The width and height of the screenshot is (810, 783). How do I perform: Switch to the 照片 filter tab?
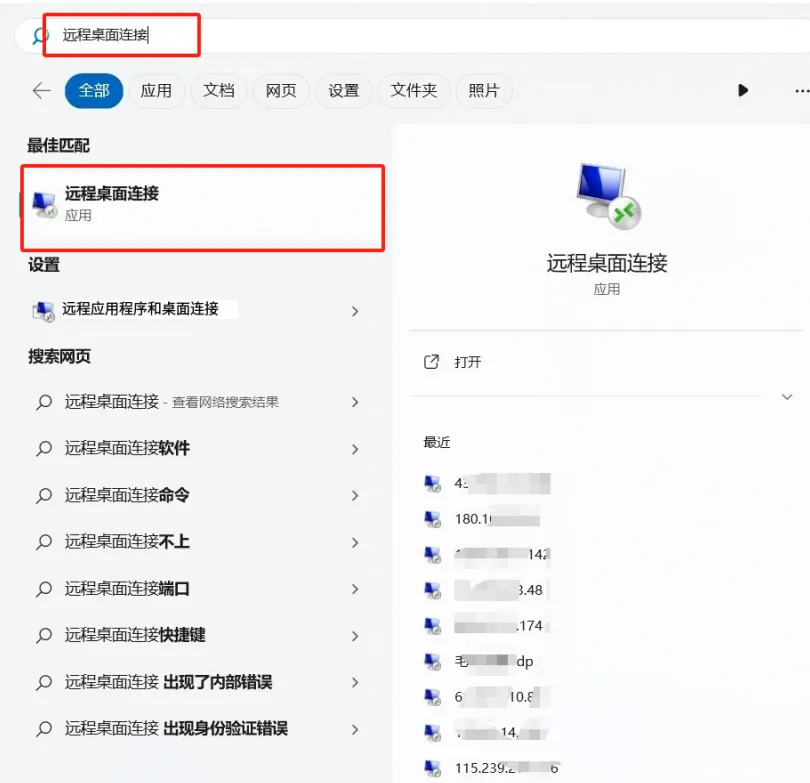pyautogui.click(x=484, y=91)
